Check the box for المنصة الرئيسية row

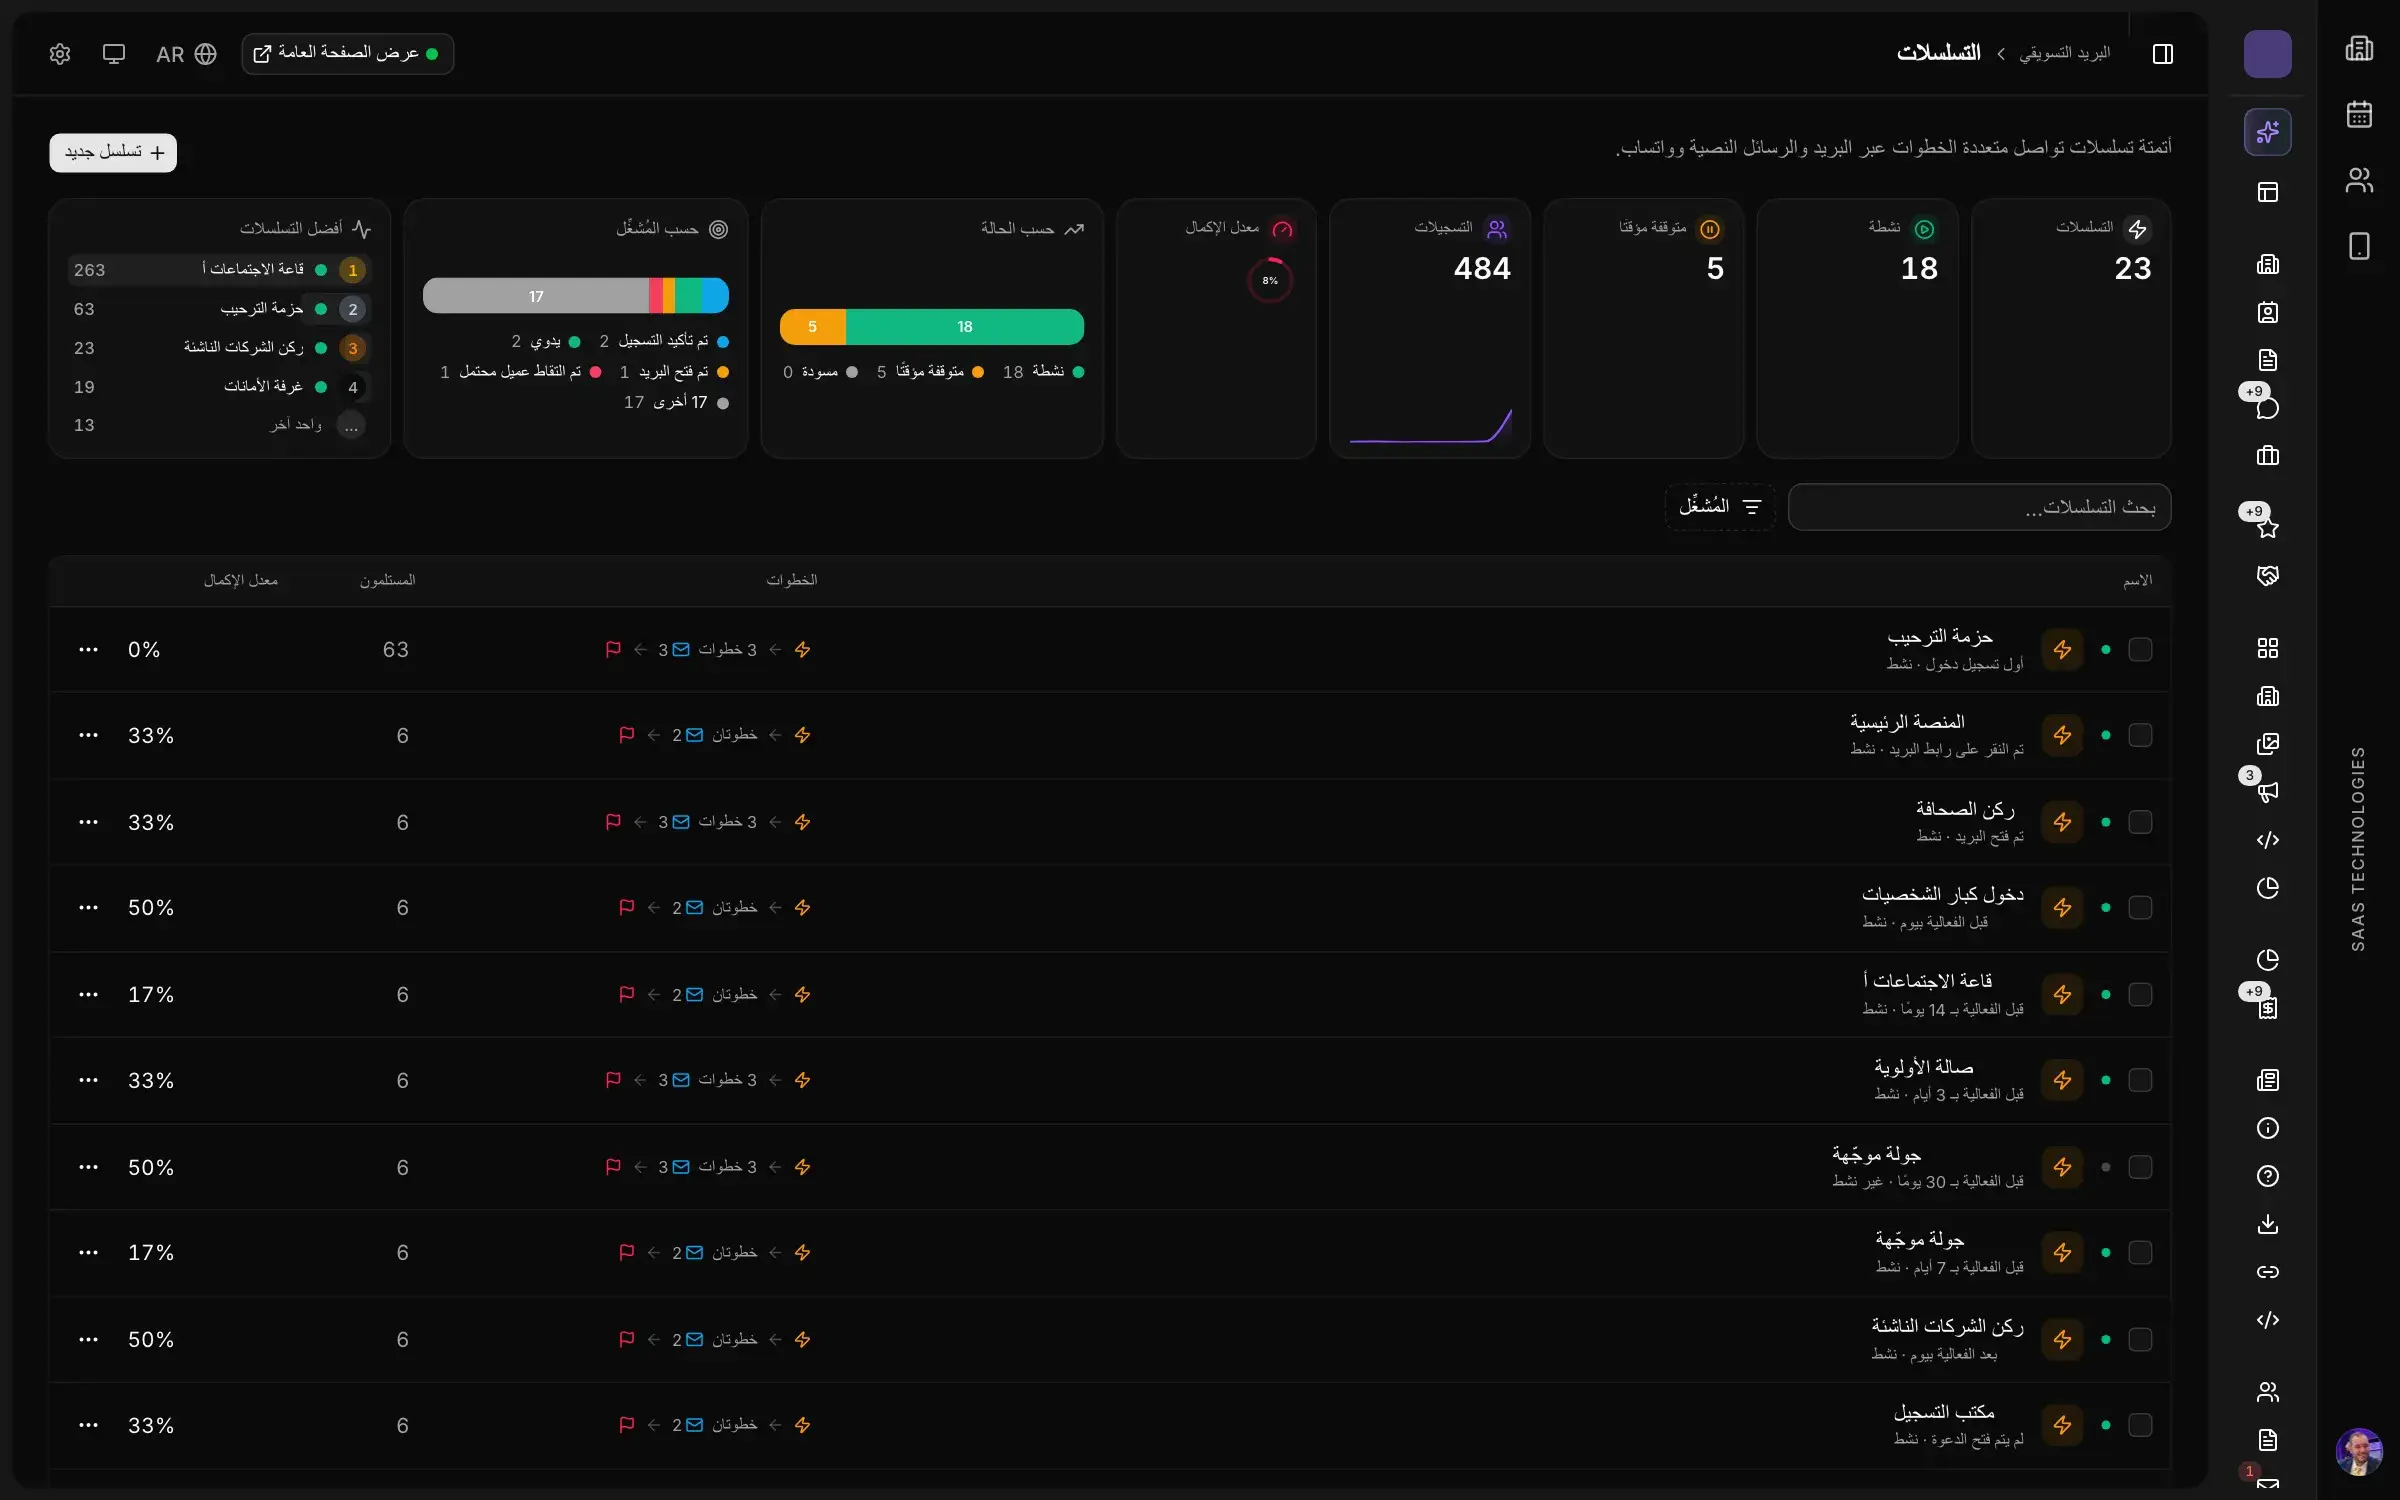(x=2140, y=736)
